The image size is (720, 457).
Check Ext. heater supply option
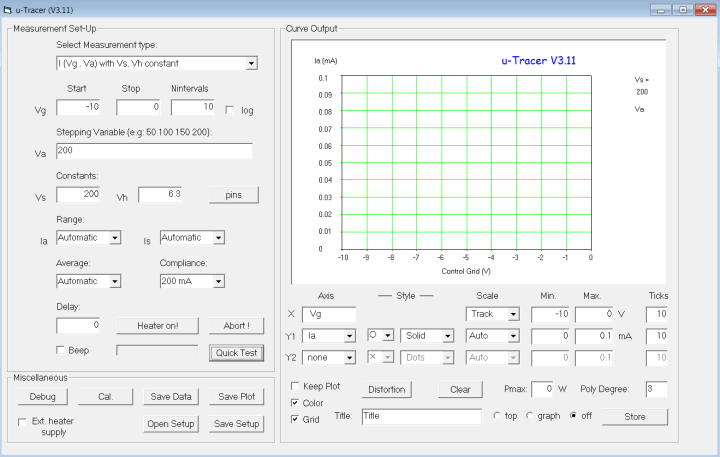coord(22,422)
